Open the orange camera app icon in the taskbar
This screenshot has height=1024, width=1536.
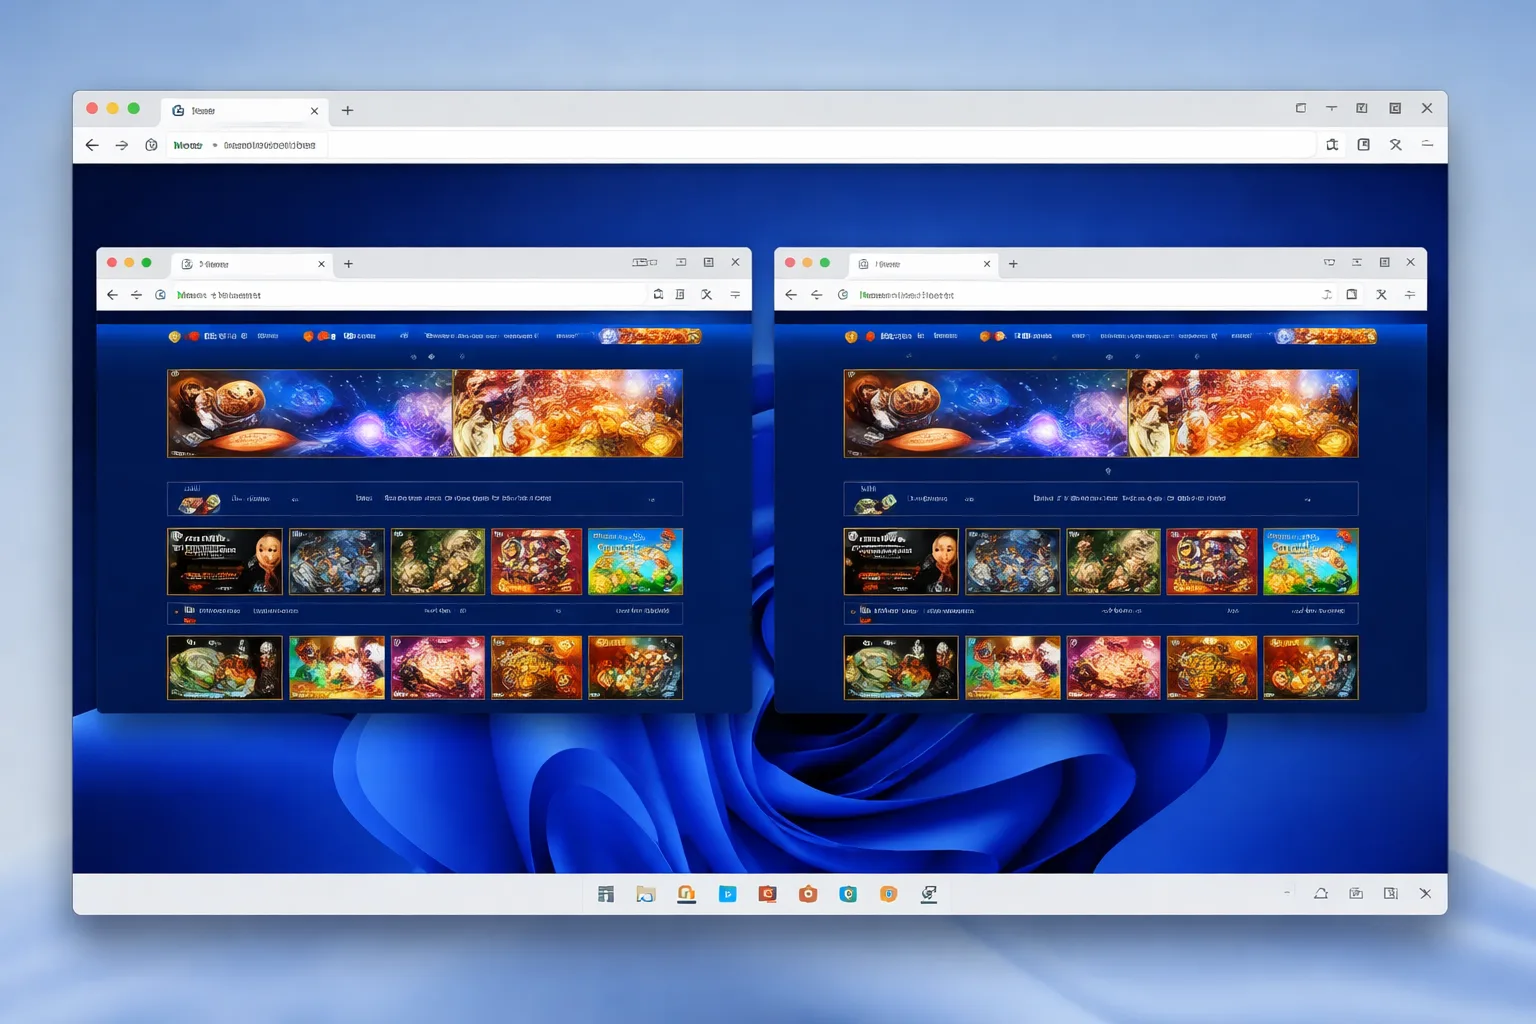(808, 894)
